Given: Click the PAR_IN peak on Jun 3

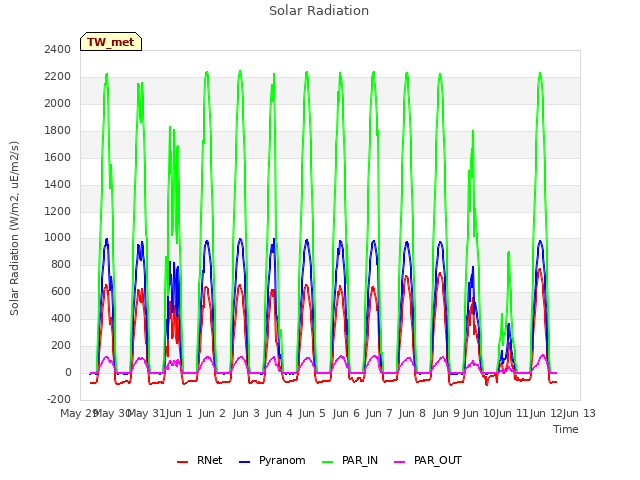Looking at the screenshot, I should [x=240, y=71].
